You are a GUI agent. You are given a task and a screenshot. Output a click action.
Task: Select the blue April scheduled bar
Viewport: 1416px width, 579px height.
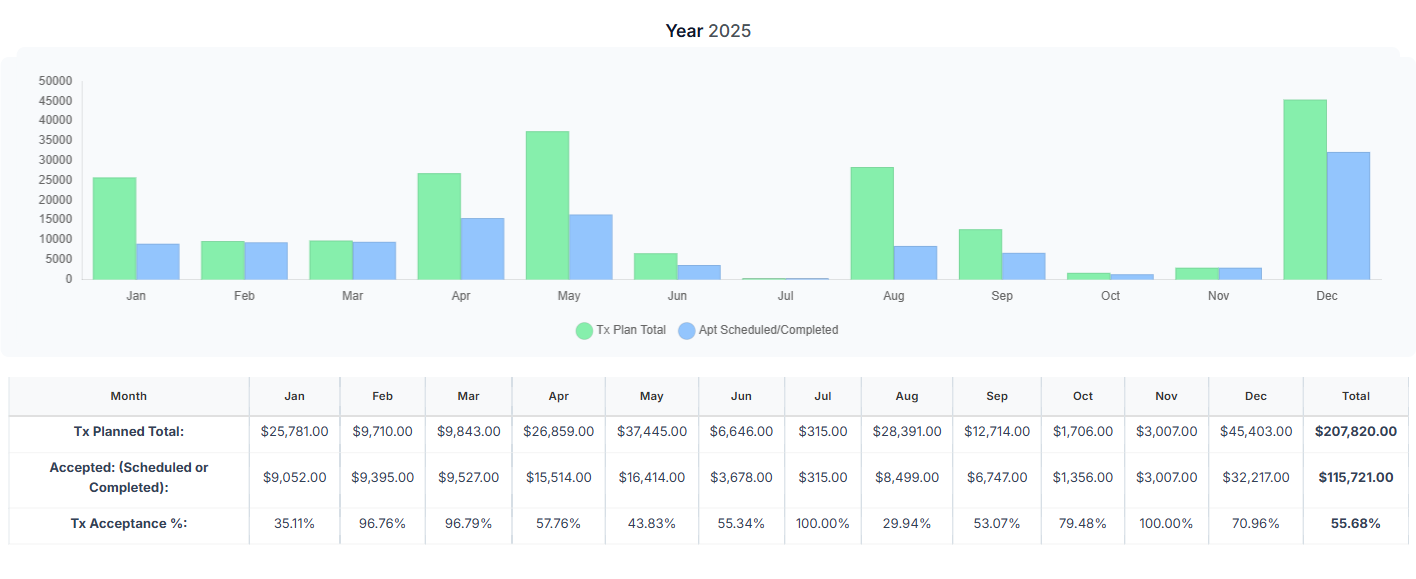[483, 248]
